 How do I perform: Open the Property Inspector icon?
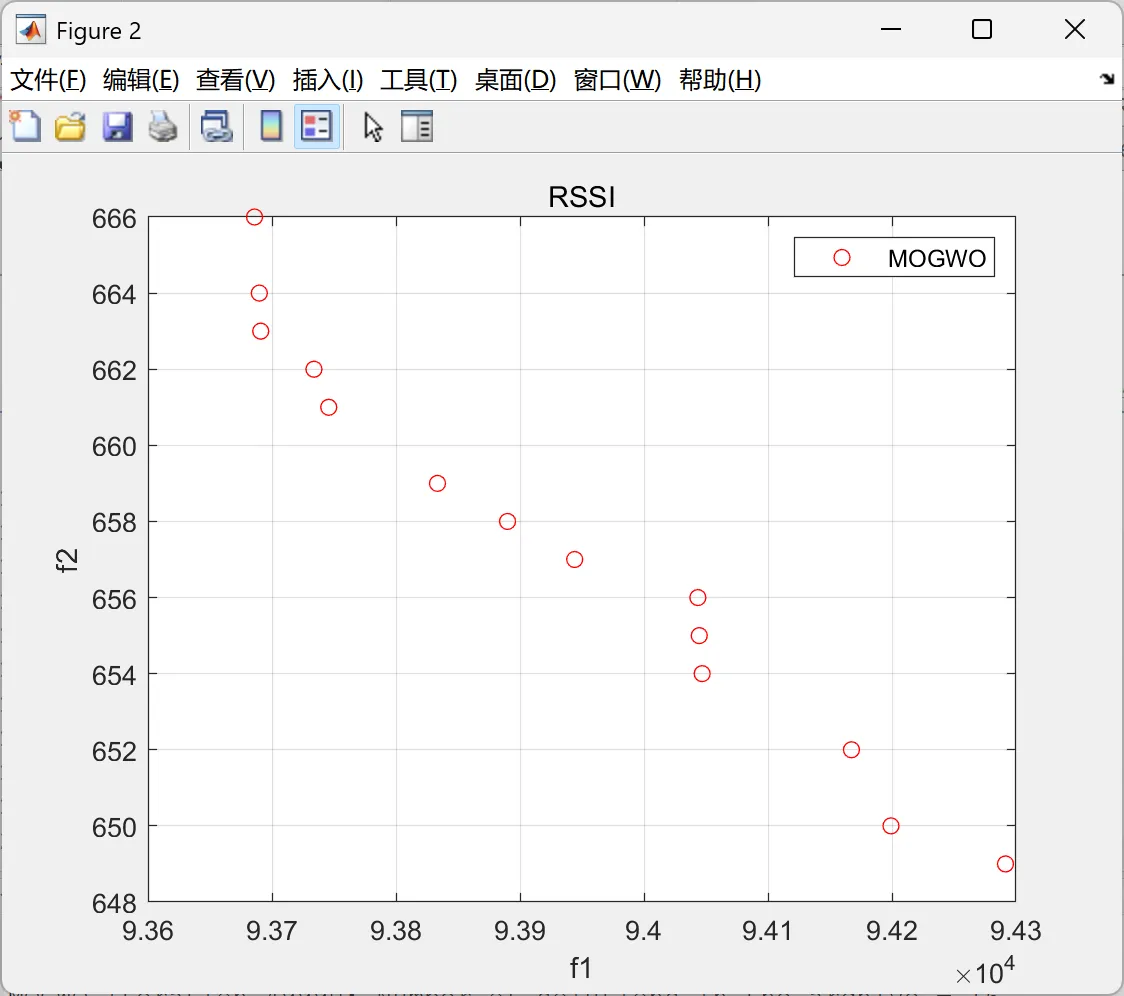click(416, 126)
